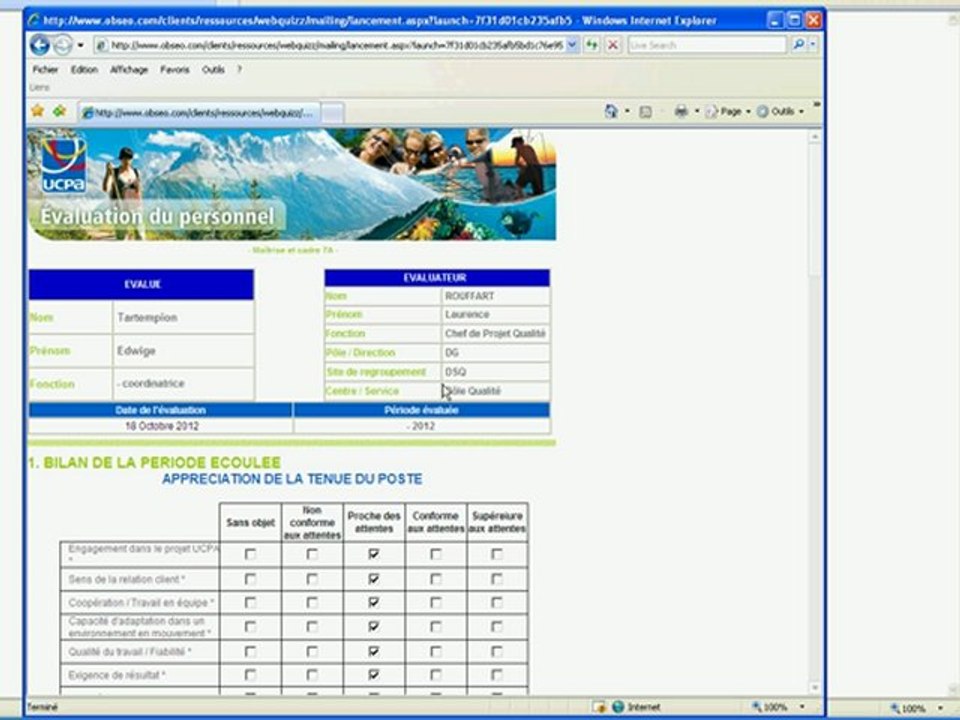Screen dimensions: 960x720
Task: Open Favorites Center star icon
Action: point(37,111)
